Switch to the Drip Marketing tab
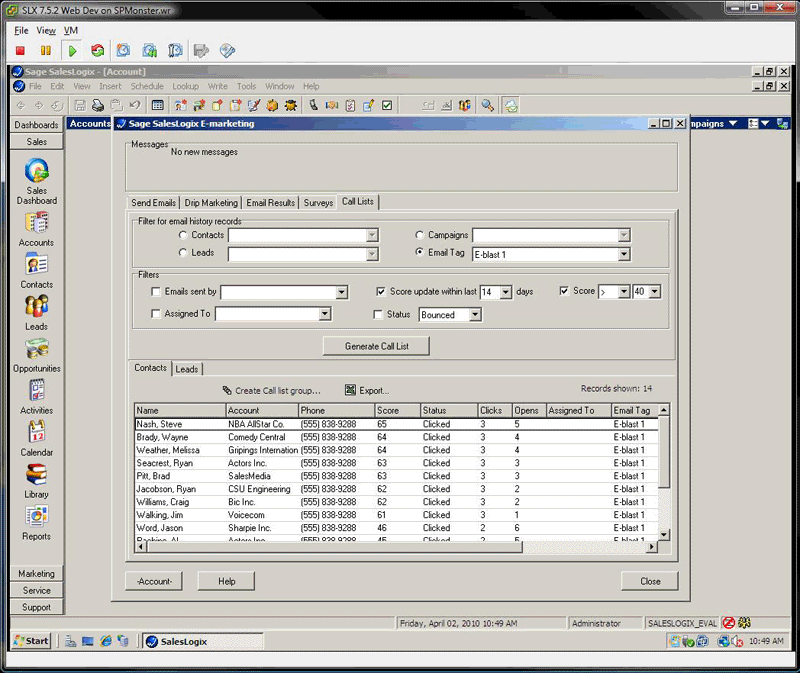Viewport: 800px width, 673px height. (x=211, y=203)
